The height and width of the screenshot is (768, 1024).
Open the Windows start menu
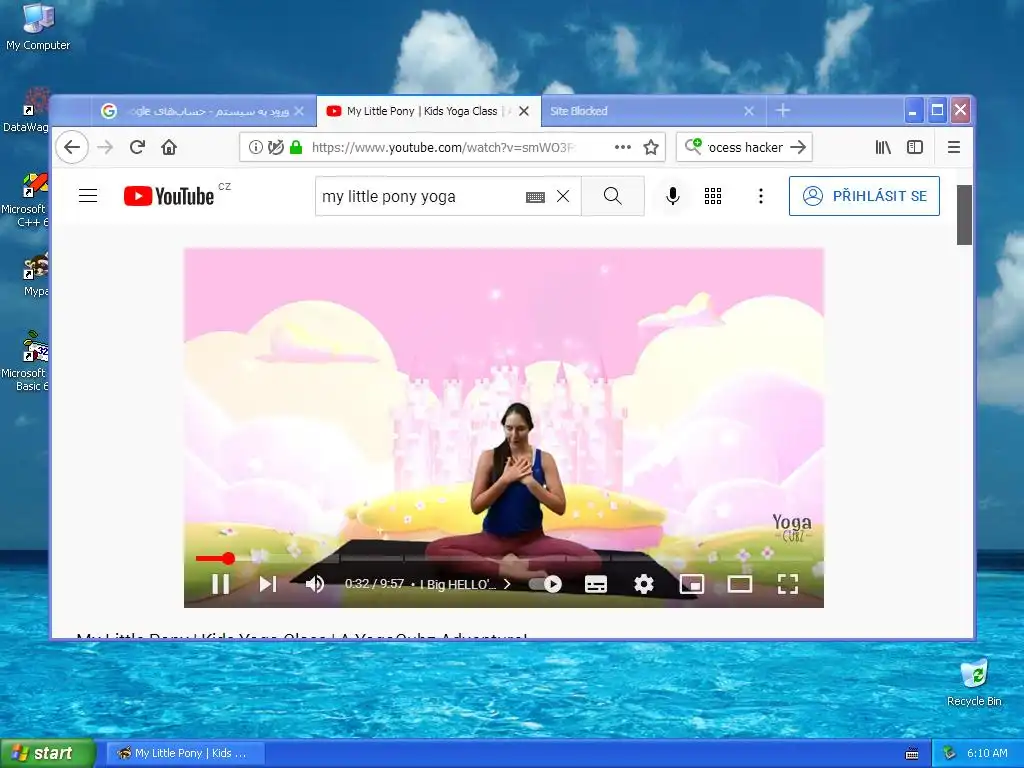click(46, 753)
